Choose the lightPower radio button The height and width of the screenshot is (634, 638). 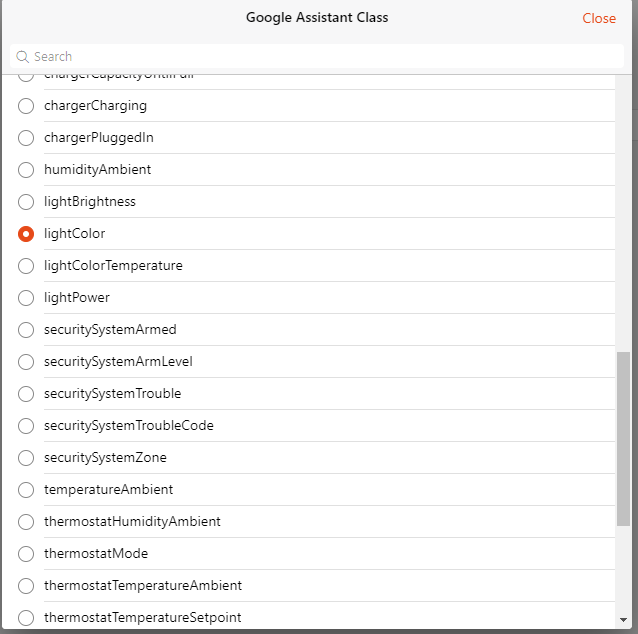point(26,298)
